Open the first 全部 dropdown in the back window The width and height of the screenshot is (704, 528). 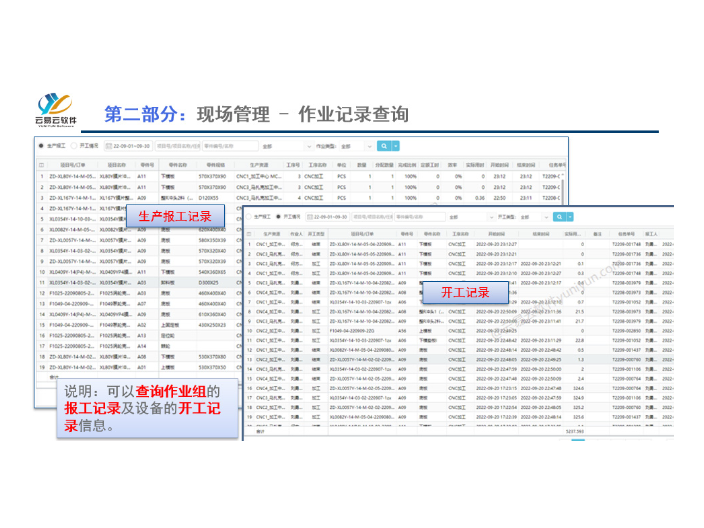286,146
